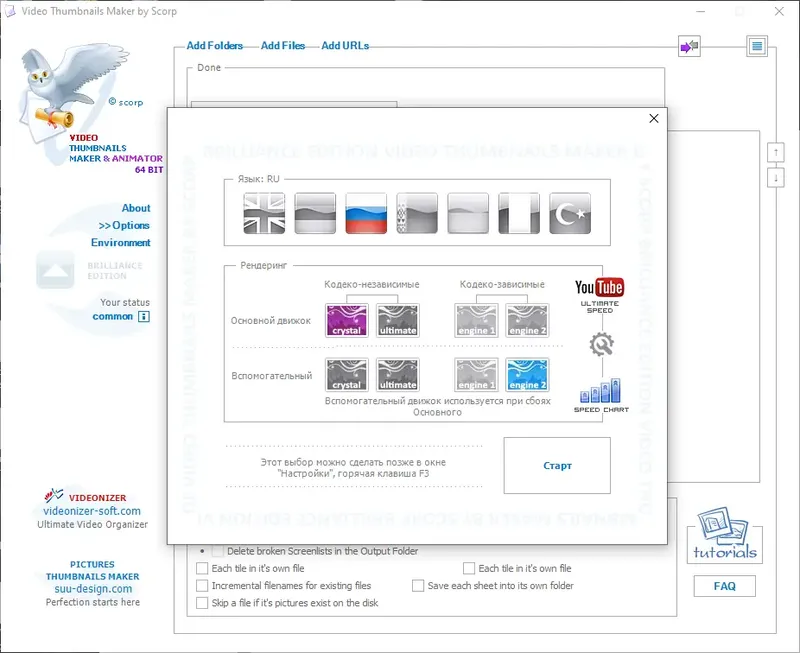Enable Save each sheet into its own folder
This screenshot has height=653, width=800.
[418, 585]
